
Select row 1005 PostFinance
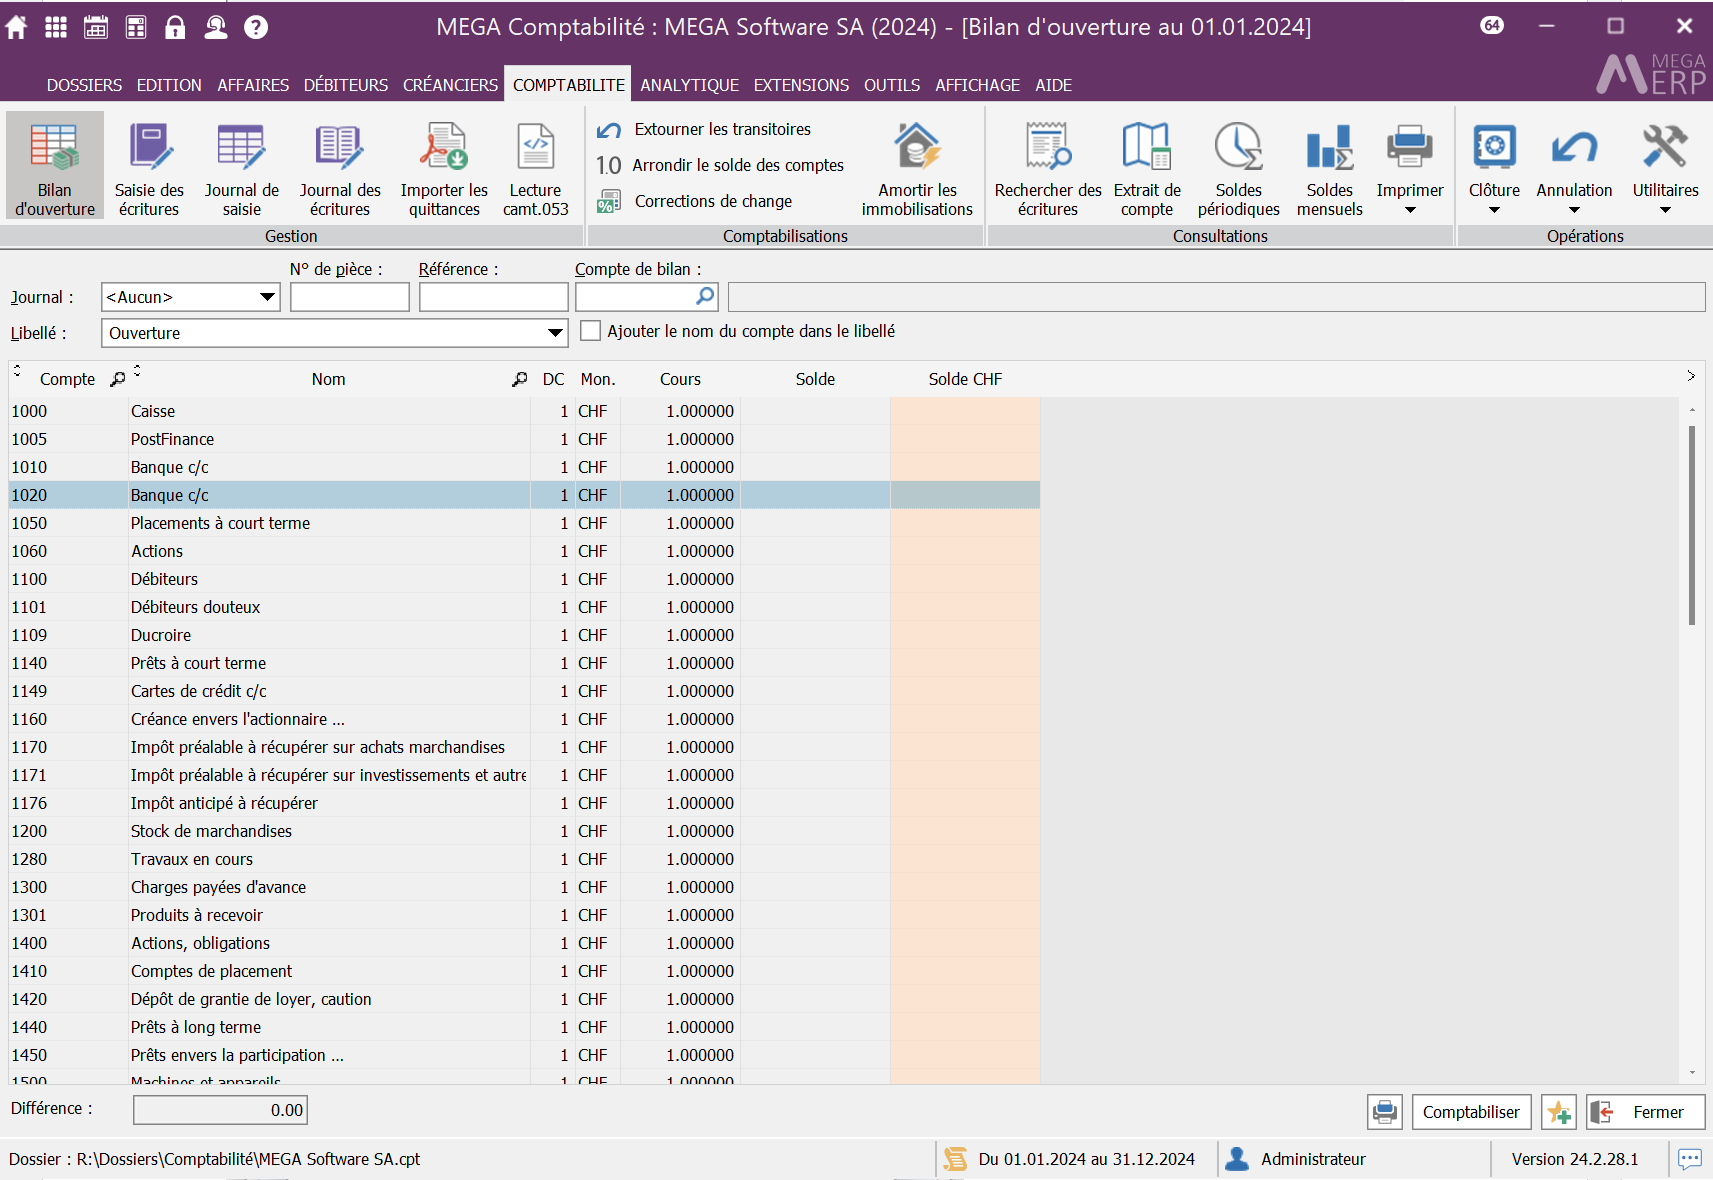[524, 439]
